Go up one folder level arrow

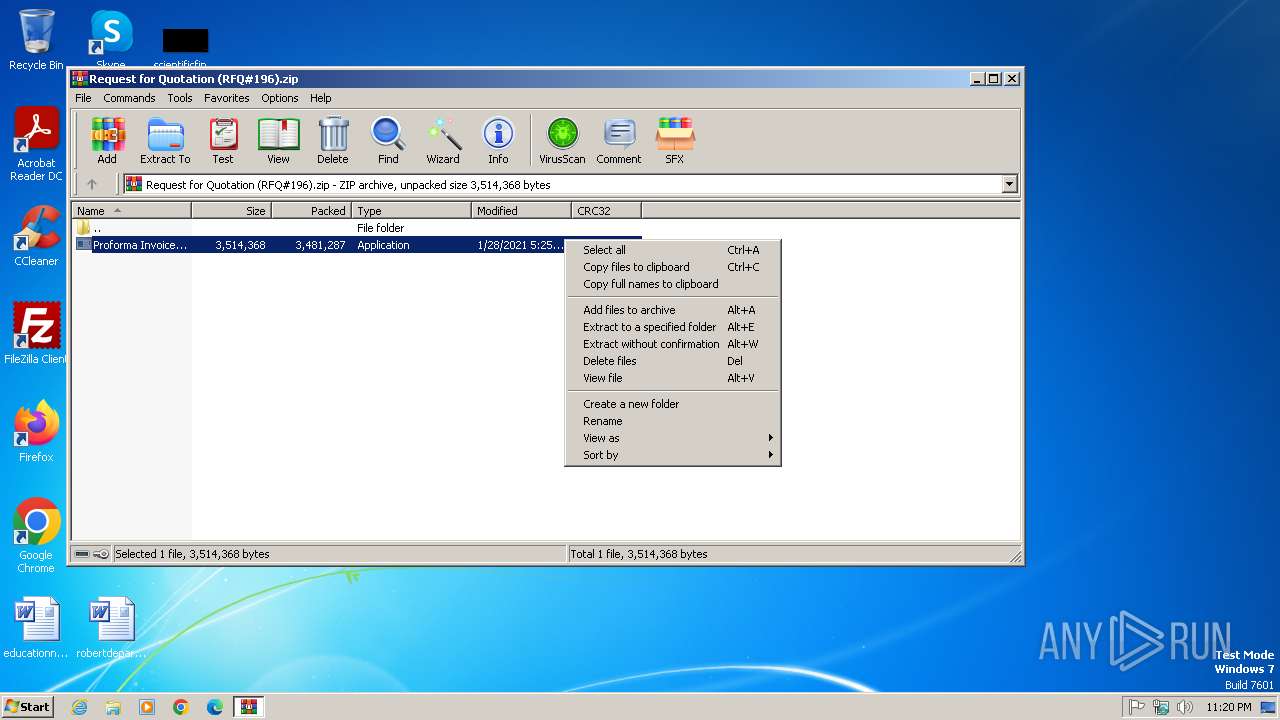[x=92, y=184]
